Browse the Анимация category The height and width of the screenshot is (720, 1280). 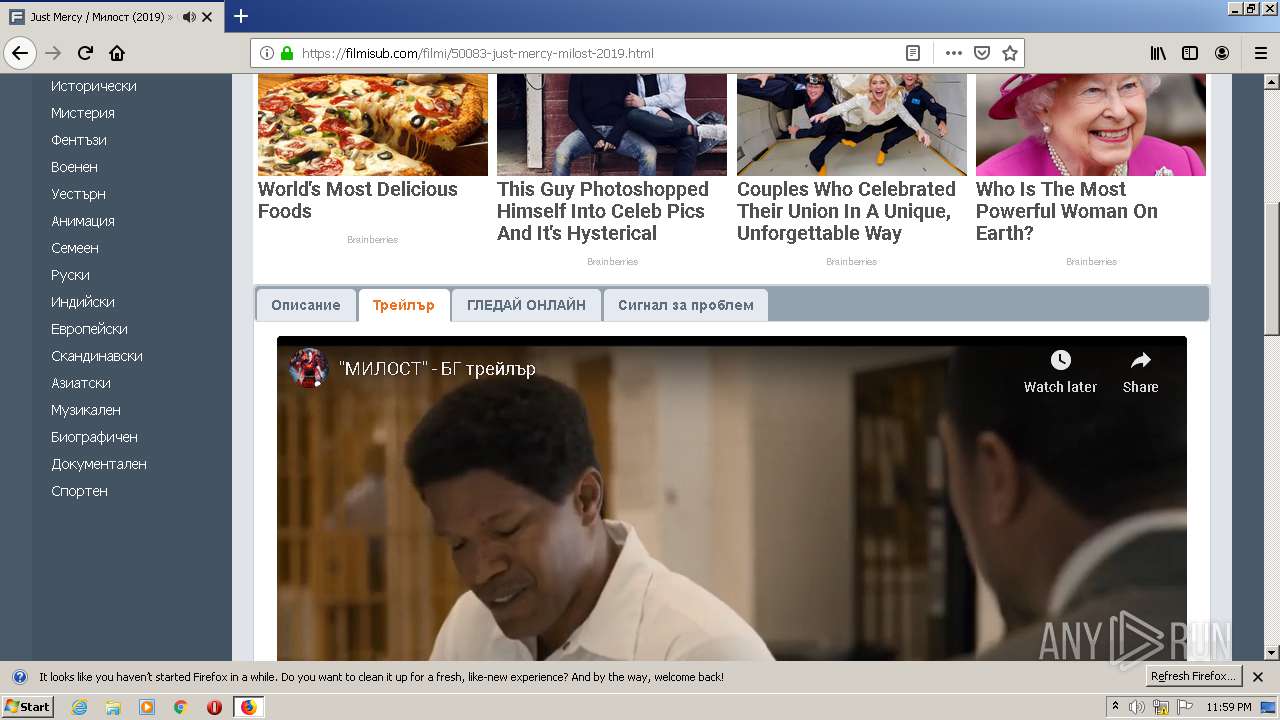pos(83,221)
